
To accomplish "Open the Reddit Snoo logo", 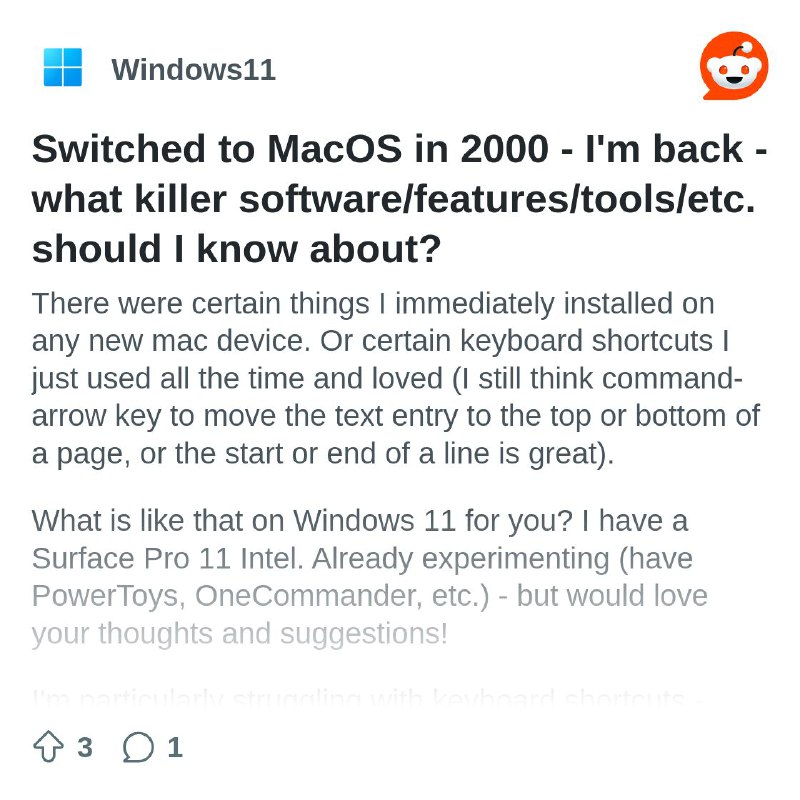I will (x=734, y=65).
